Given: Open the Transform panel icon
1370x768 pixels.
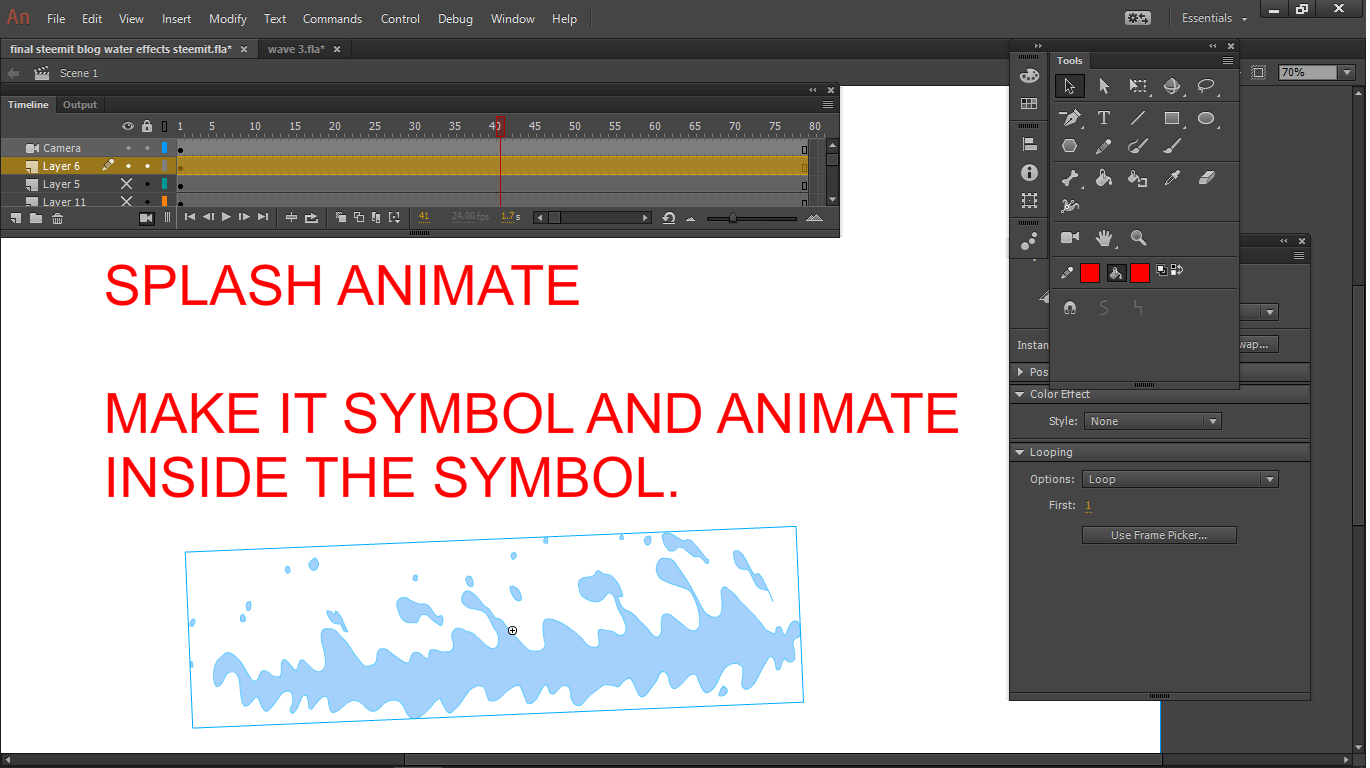Looking at the screenshot, I should click(1029, 201).
